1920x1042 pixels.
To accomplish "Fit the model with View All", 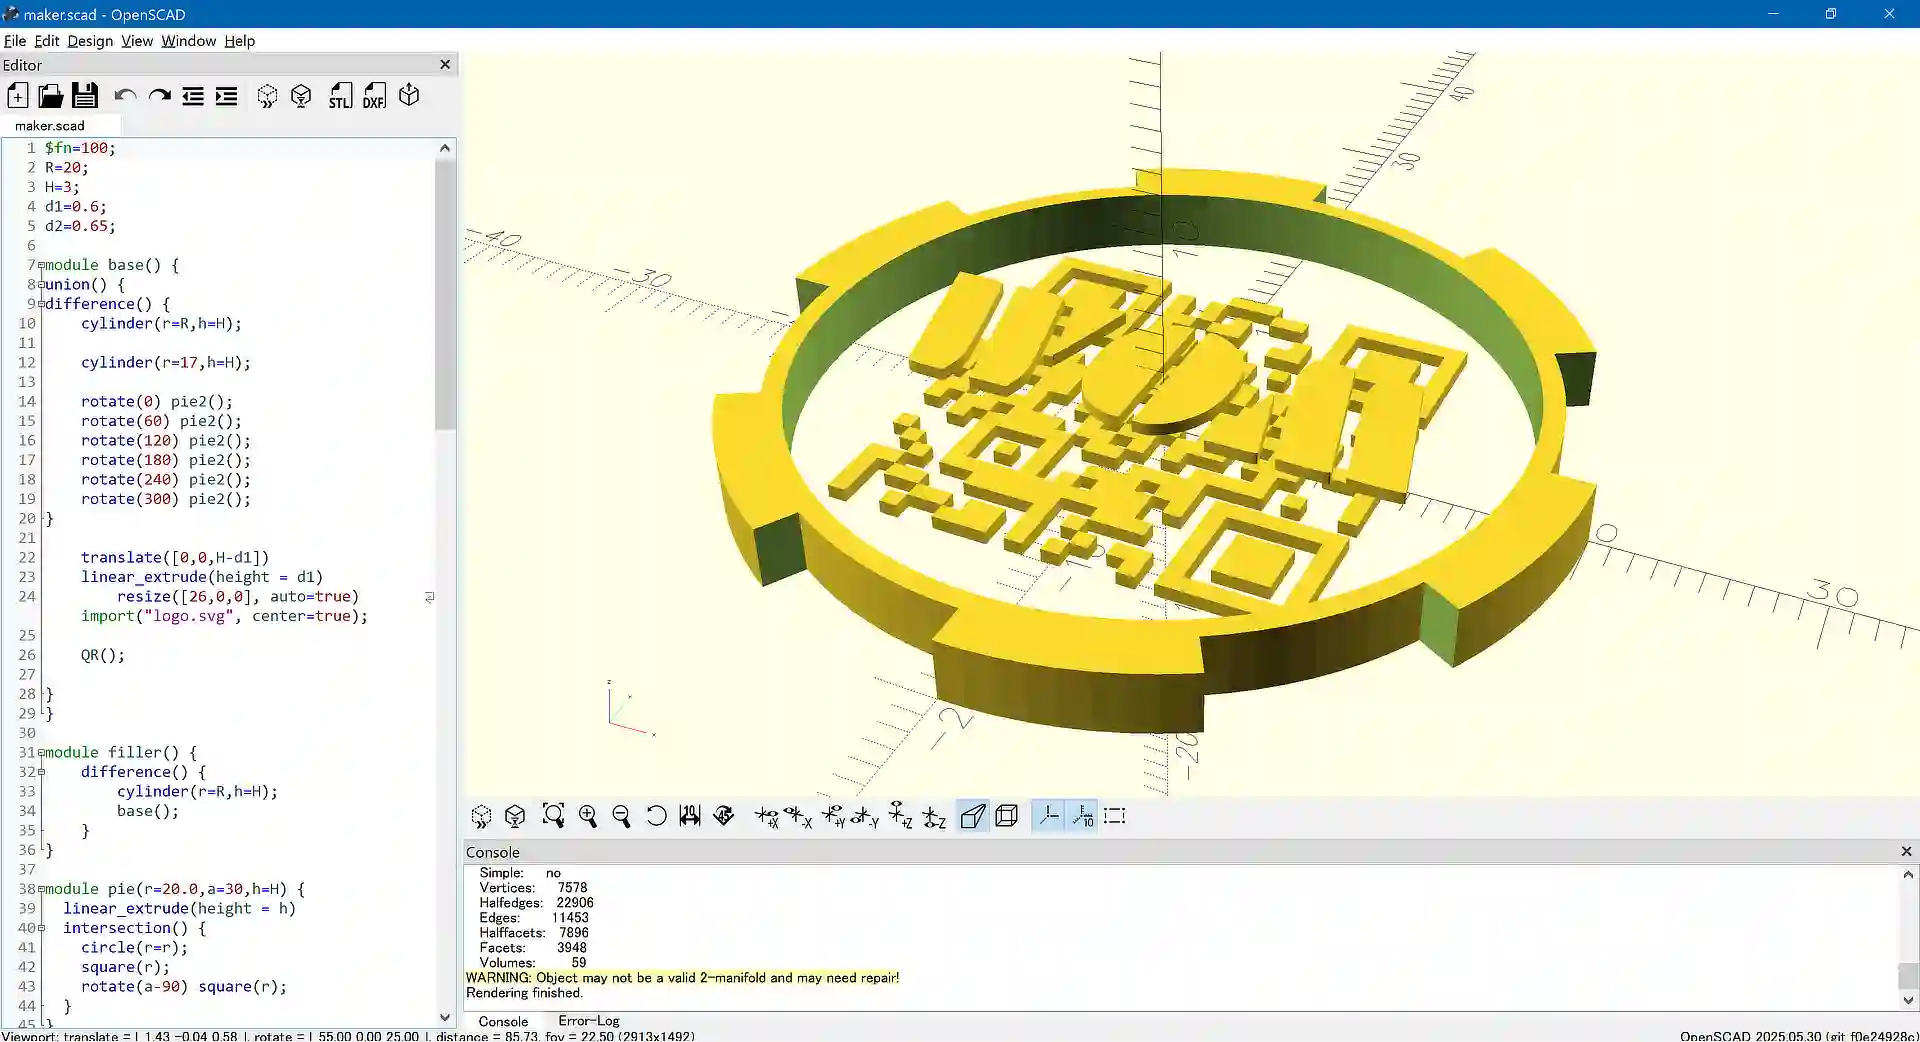I will pyautogui.click(x=553, y=816).
